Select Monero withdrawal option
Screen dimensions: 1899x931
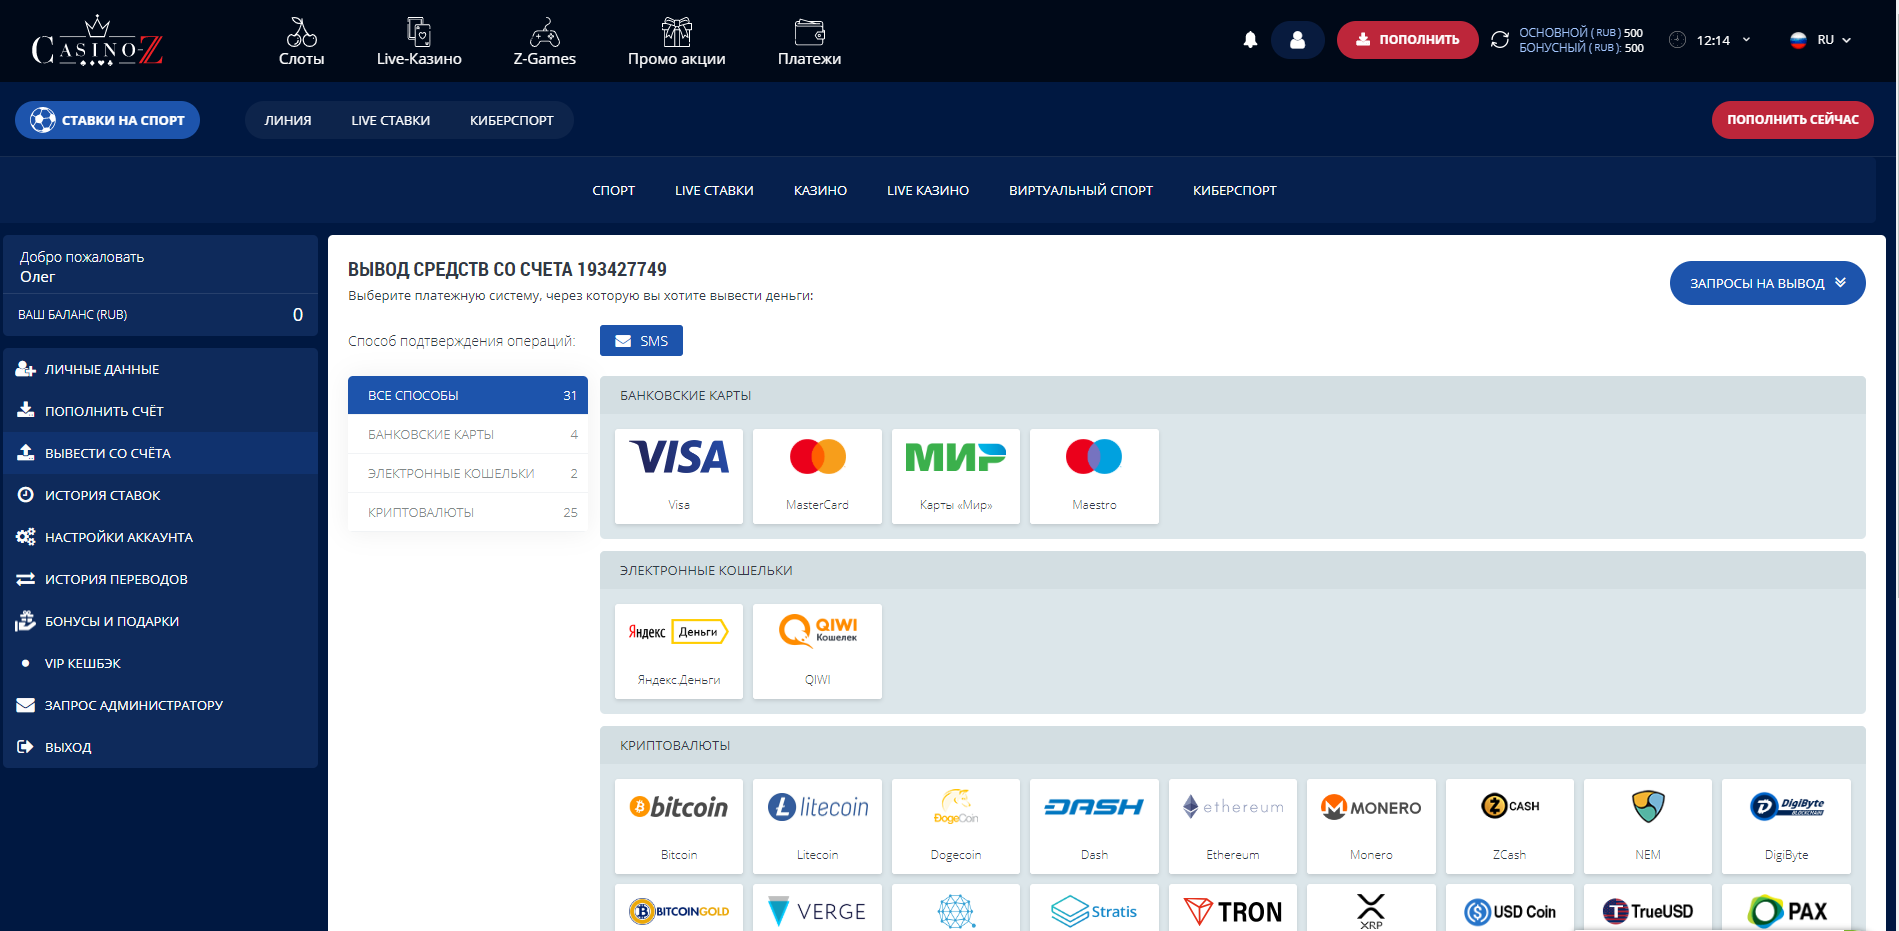(1371, 826)
